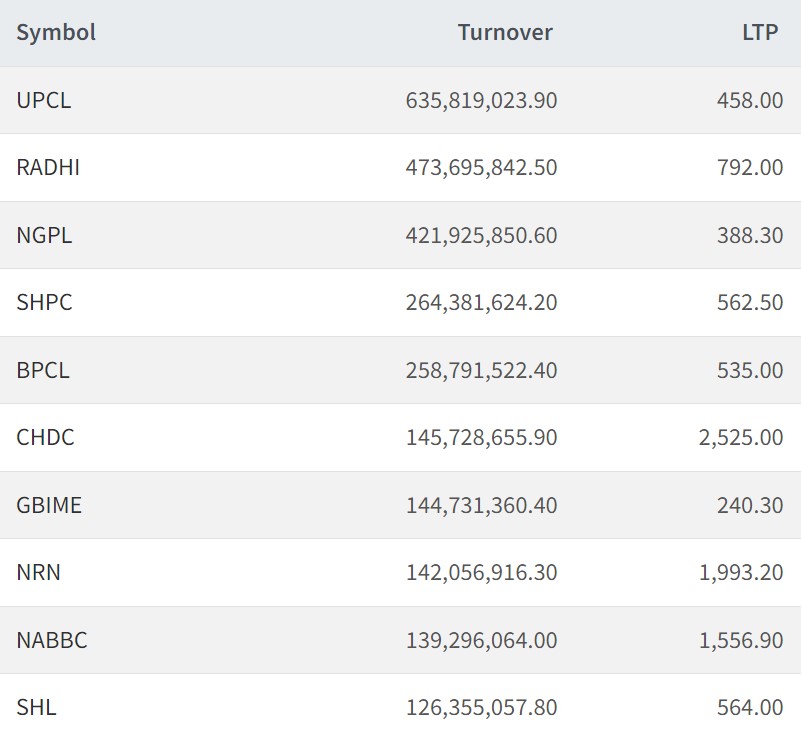Click UPCL turnover value 635,819,023.90

481,100
